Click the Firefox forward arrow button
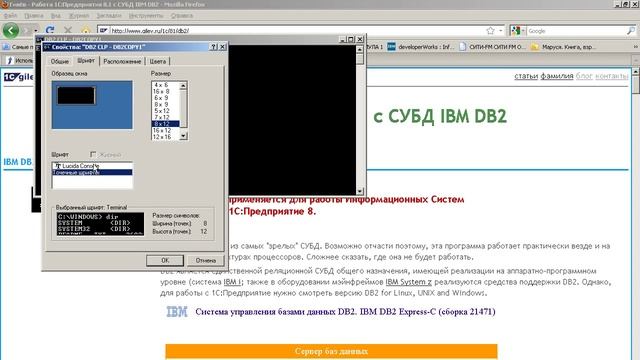The height and width of the screenshot is (360, 640). tap(26, 31)
